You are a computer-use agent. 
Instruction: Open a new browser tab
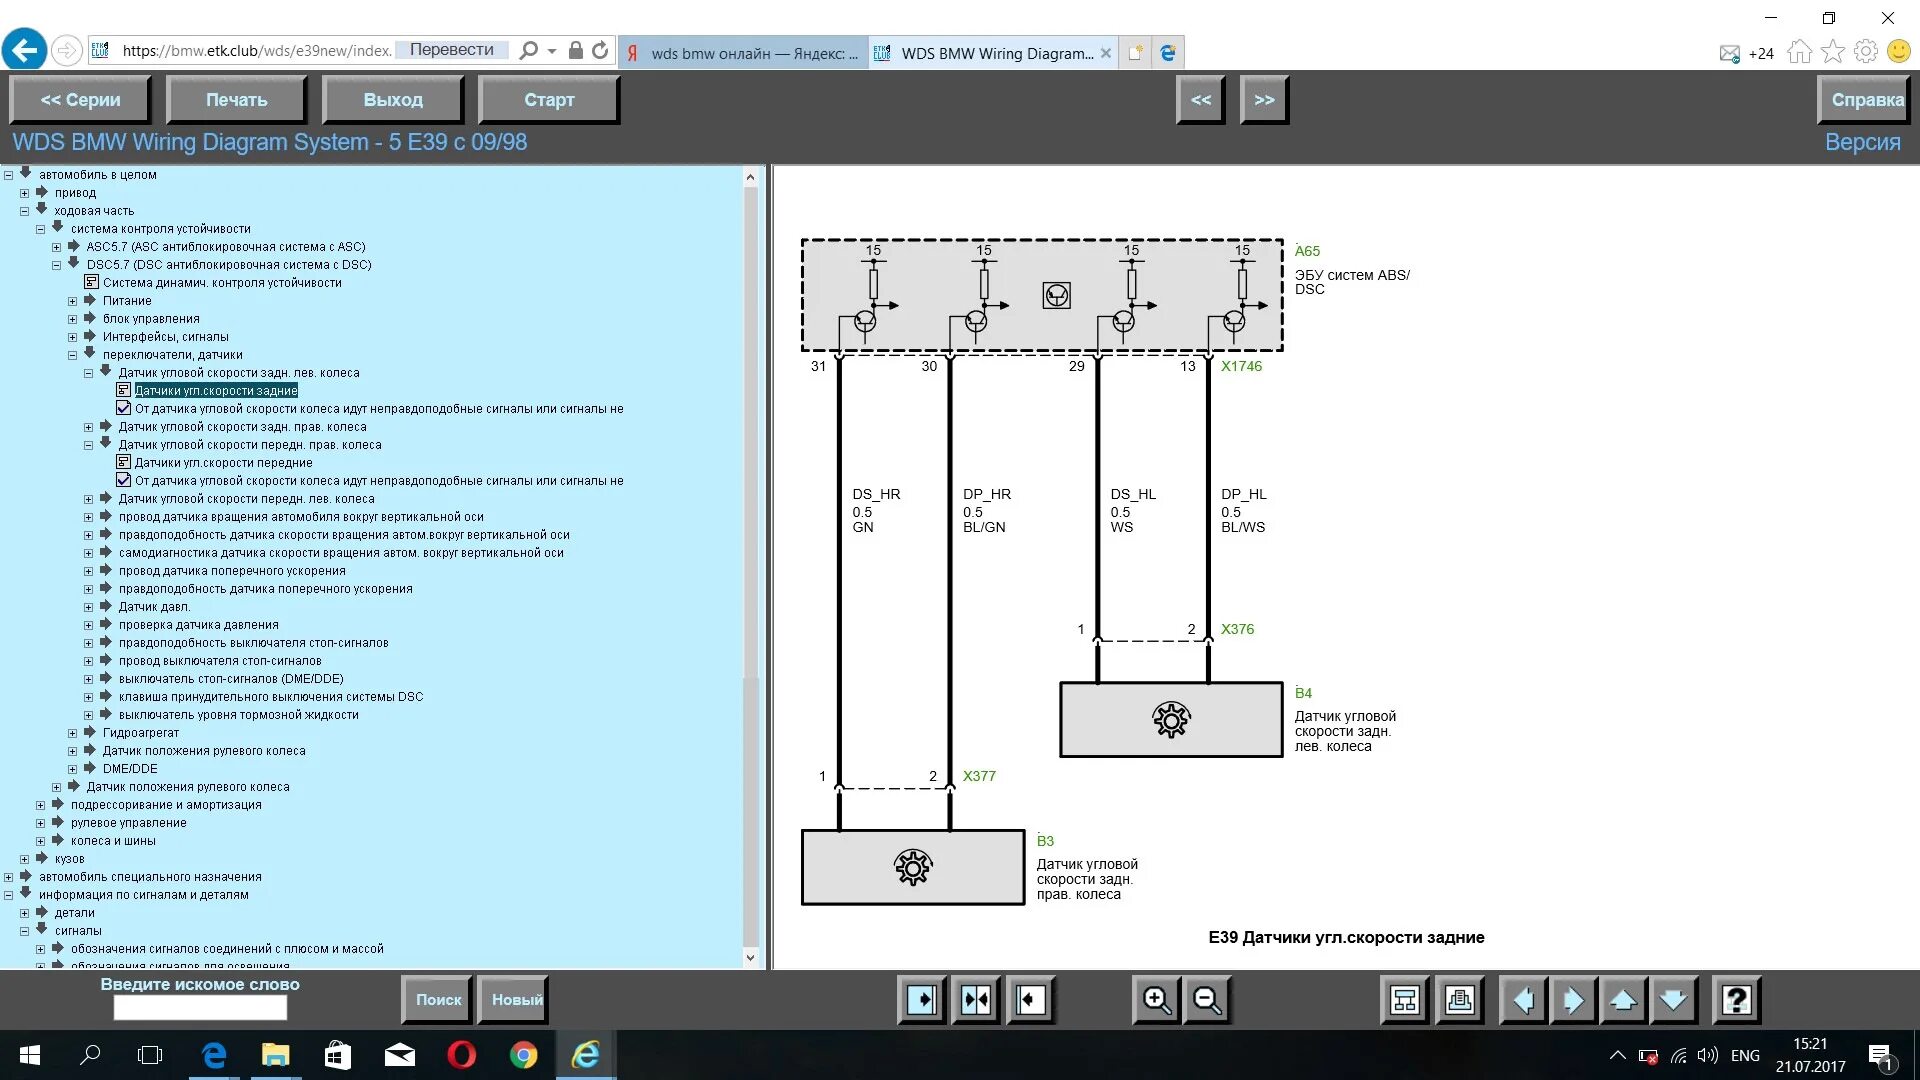click(x=1135, y=53)
